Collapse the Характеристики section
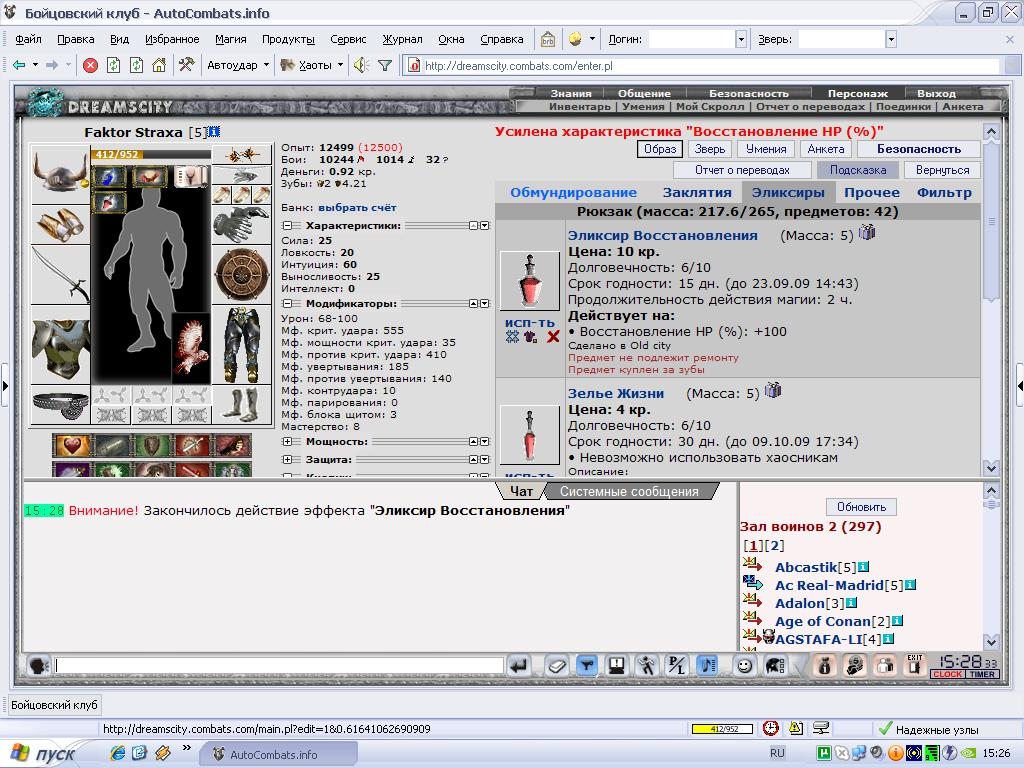 pyautogui.click(x=287, y=226)
